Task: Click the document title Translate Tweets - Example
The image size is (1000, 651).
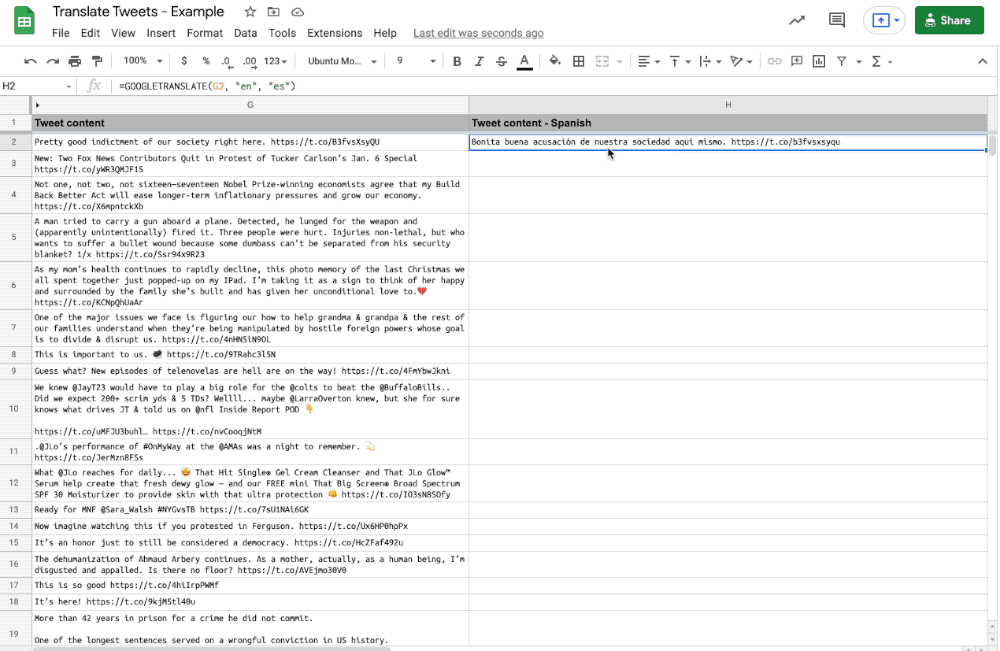Action: (138, 12)
